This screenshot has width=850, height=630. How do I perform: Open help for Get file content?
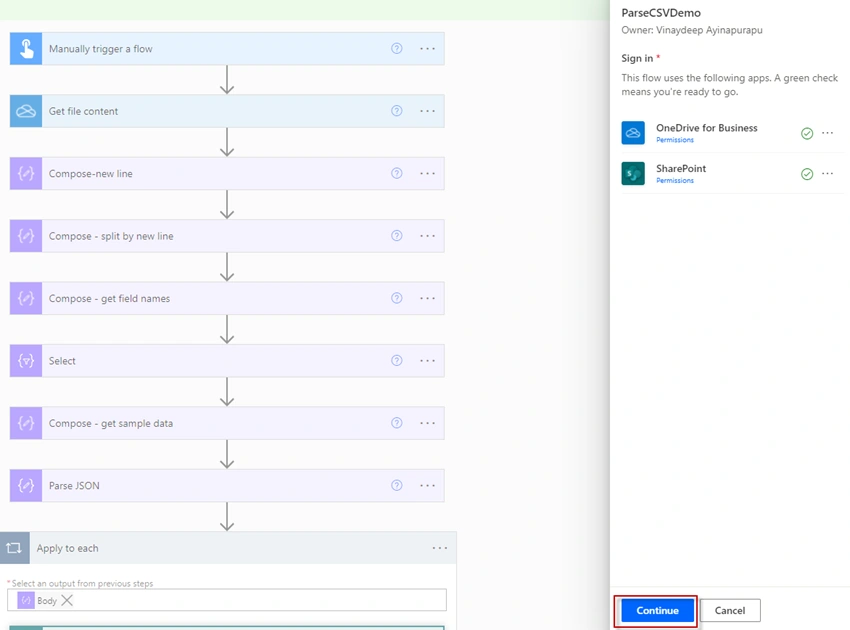[x=397, y=111]
